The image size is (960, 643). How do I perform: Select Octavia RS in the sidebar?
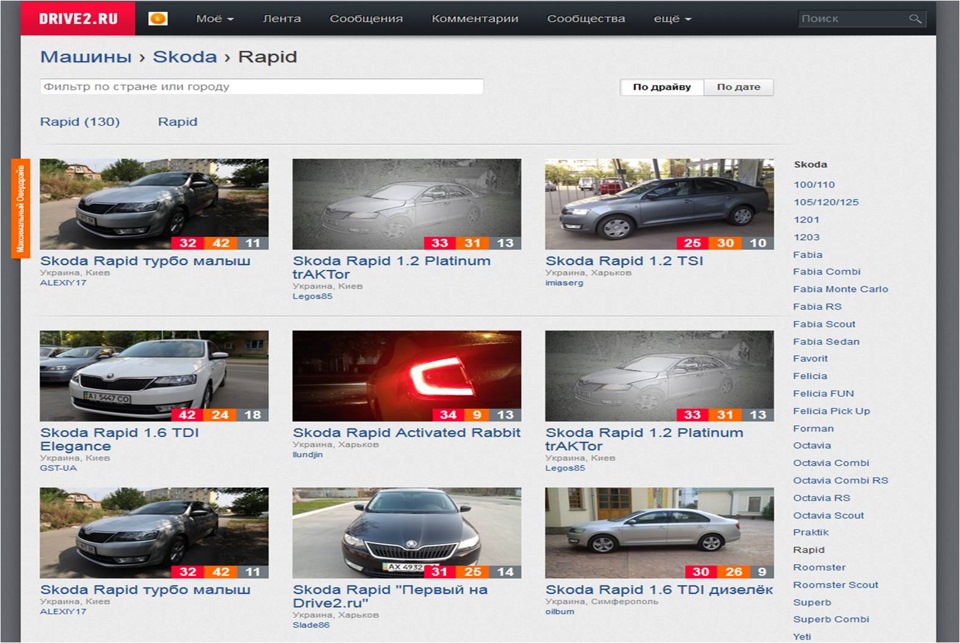(x=822, y=498)
